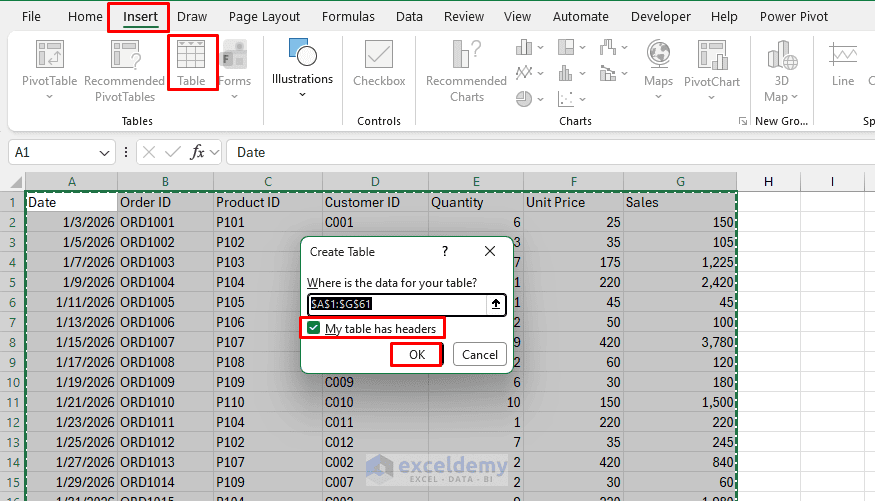Image resolution: width=875 pixels, height=501 pixels.
Task: Click the formula bar enter checkmark icon
Action: [x=173, y=152]
